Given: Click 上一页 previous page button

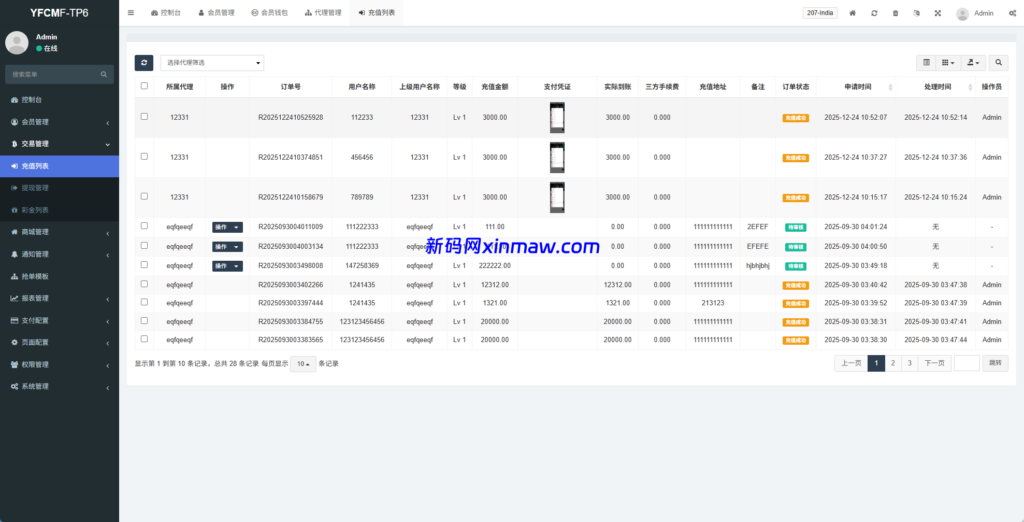Looking at the screenshot, I should [851, 363].
